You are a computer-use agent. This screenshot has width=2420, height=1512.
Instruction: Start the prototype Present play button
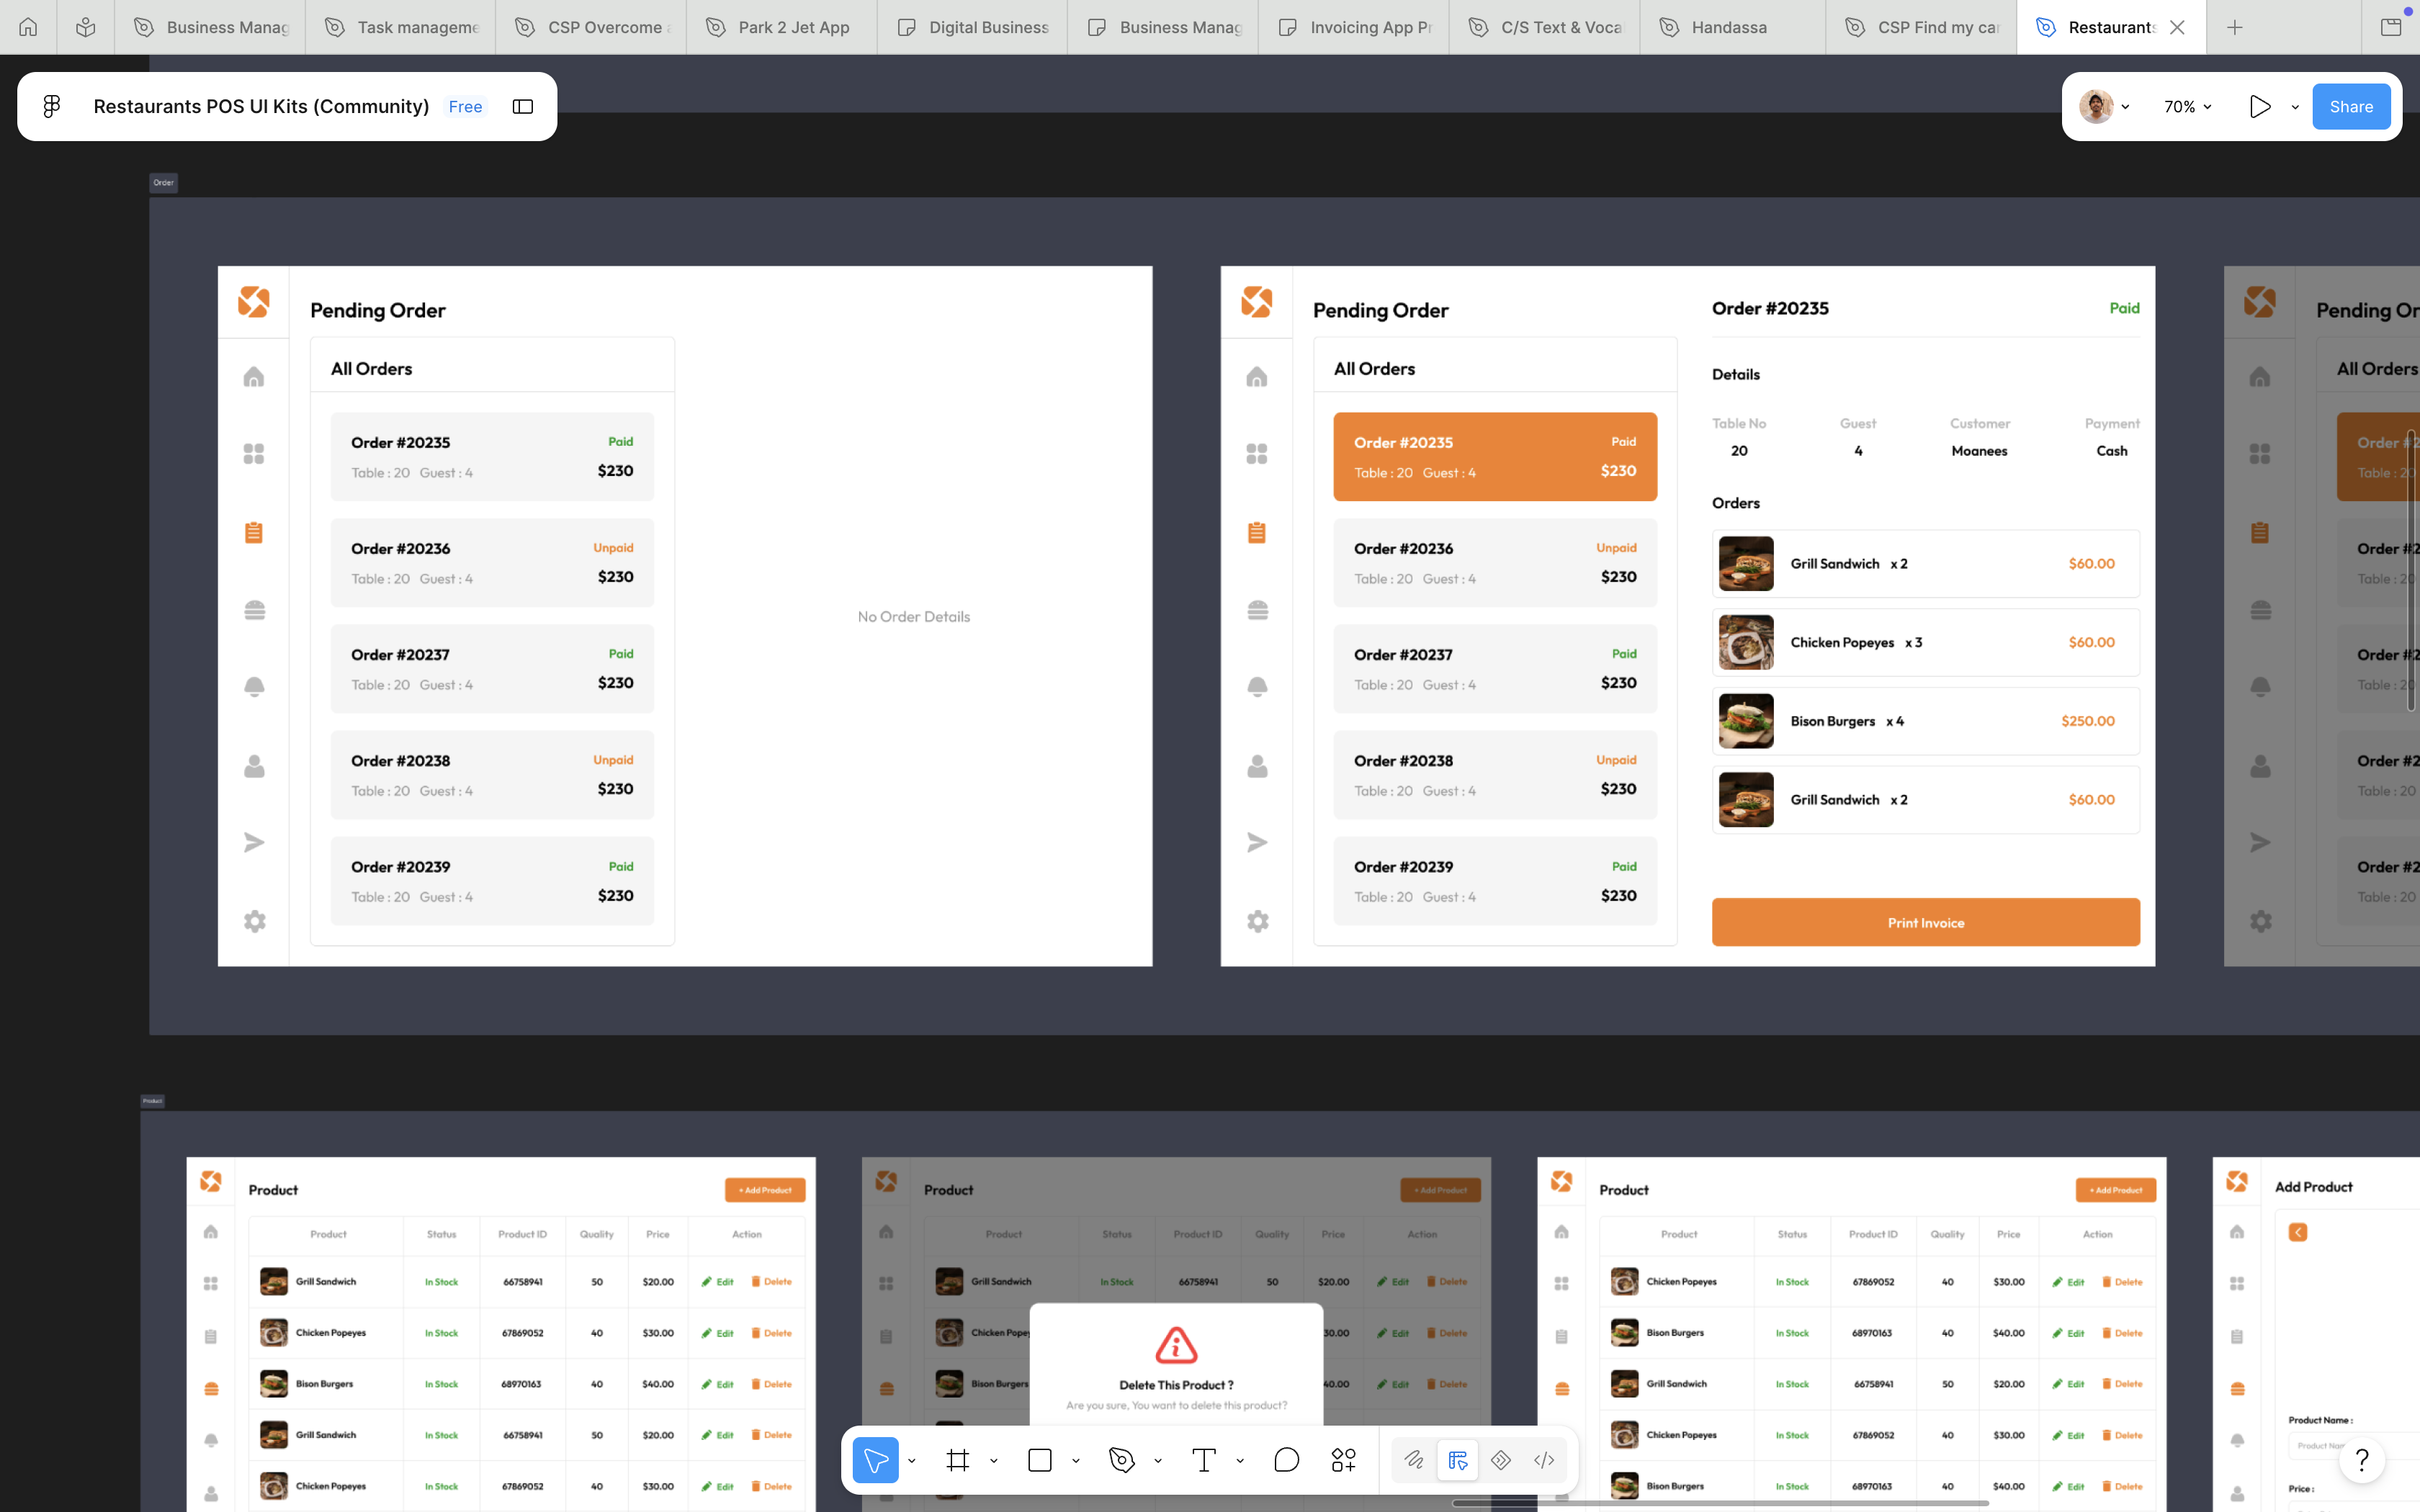pyautogui.click(x=2260, y=106)
